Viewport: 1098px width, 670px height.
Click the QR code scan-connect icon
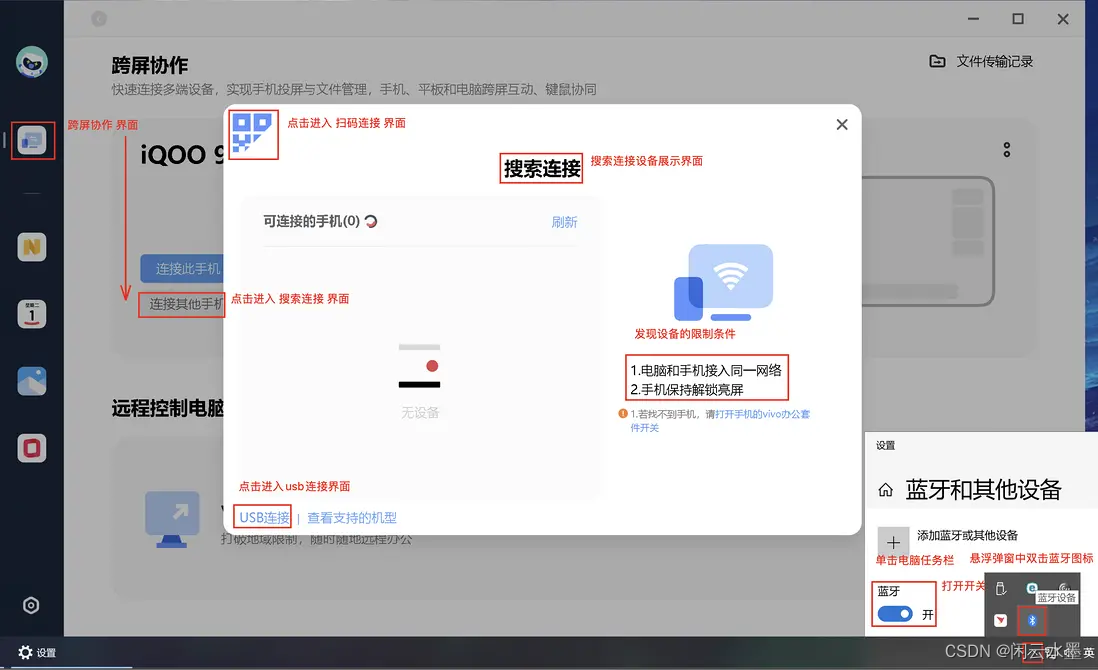[253, 134]
